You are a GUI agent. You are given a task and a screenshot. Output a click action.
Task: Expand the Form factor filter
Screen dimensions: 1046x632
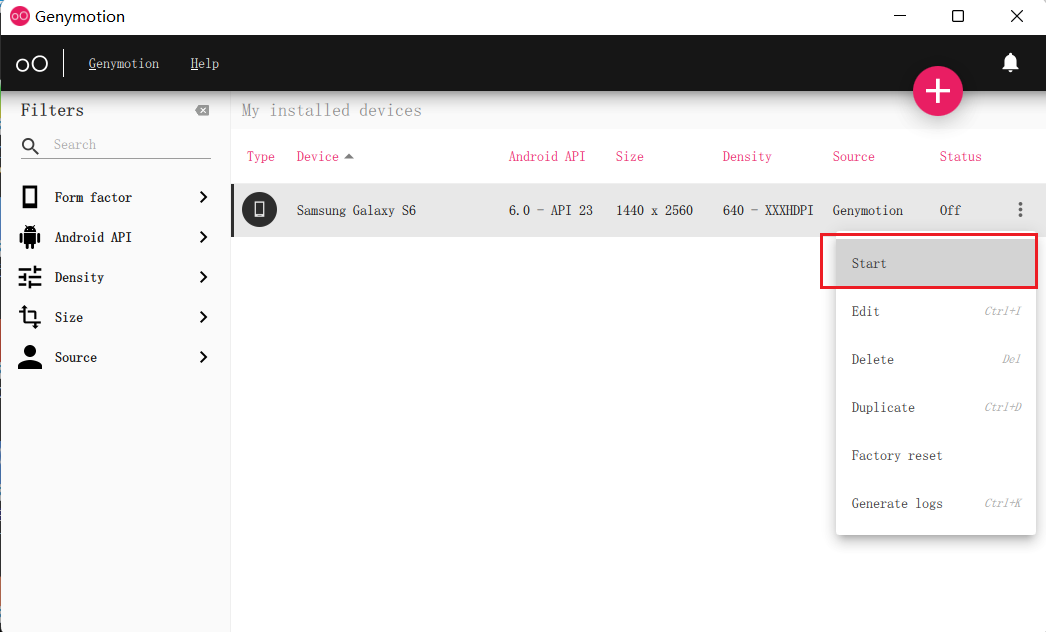tap(203, 197)
